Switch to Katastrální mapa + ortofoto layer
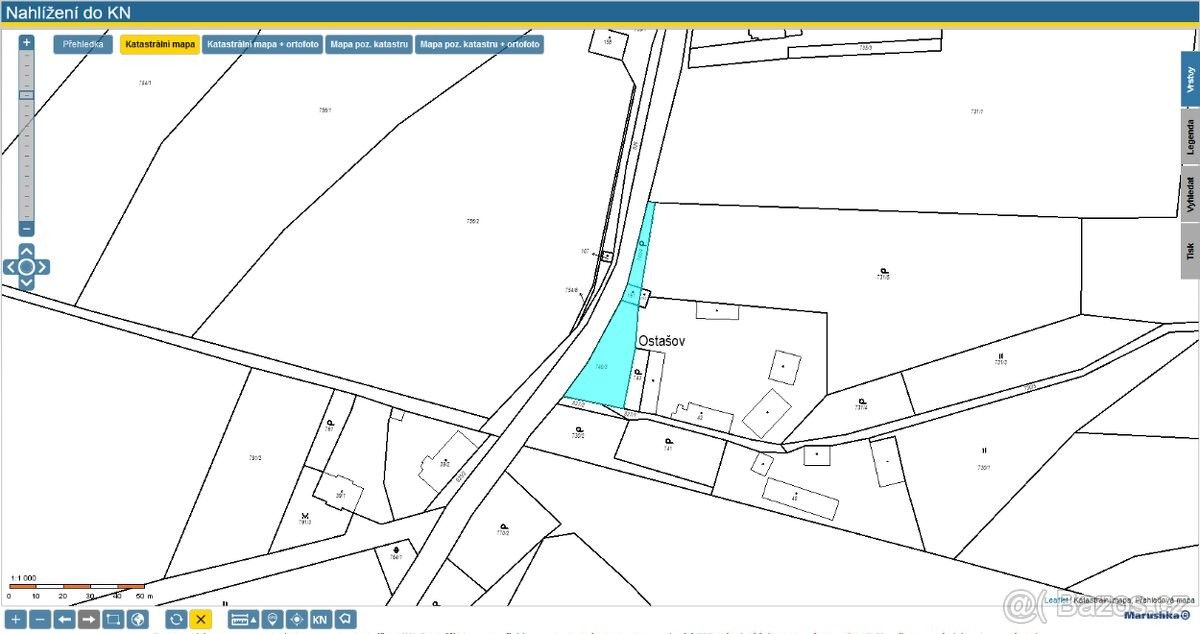Screen dimensions: 1200x634 pos(262,45)
